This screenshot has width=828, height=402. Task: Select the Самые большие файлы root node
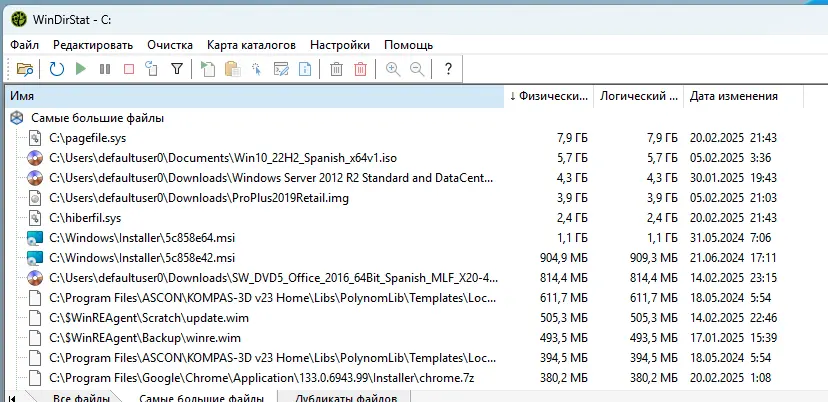click(97, 118)
